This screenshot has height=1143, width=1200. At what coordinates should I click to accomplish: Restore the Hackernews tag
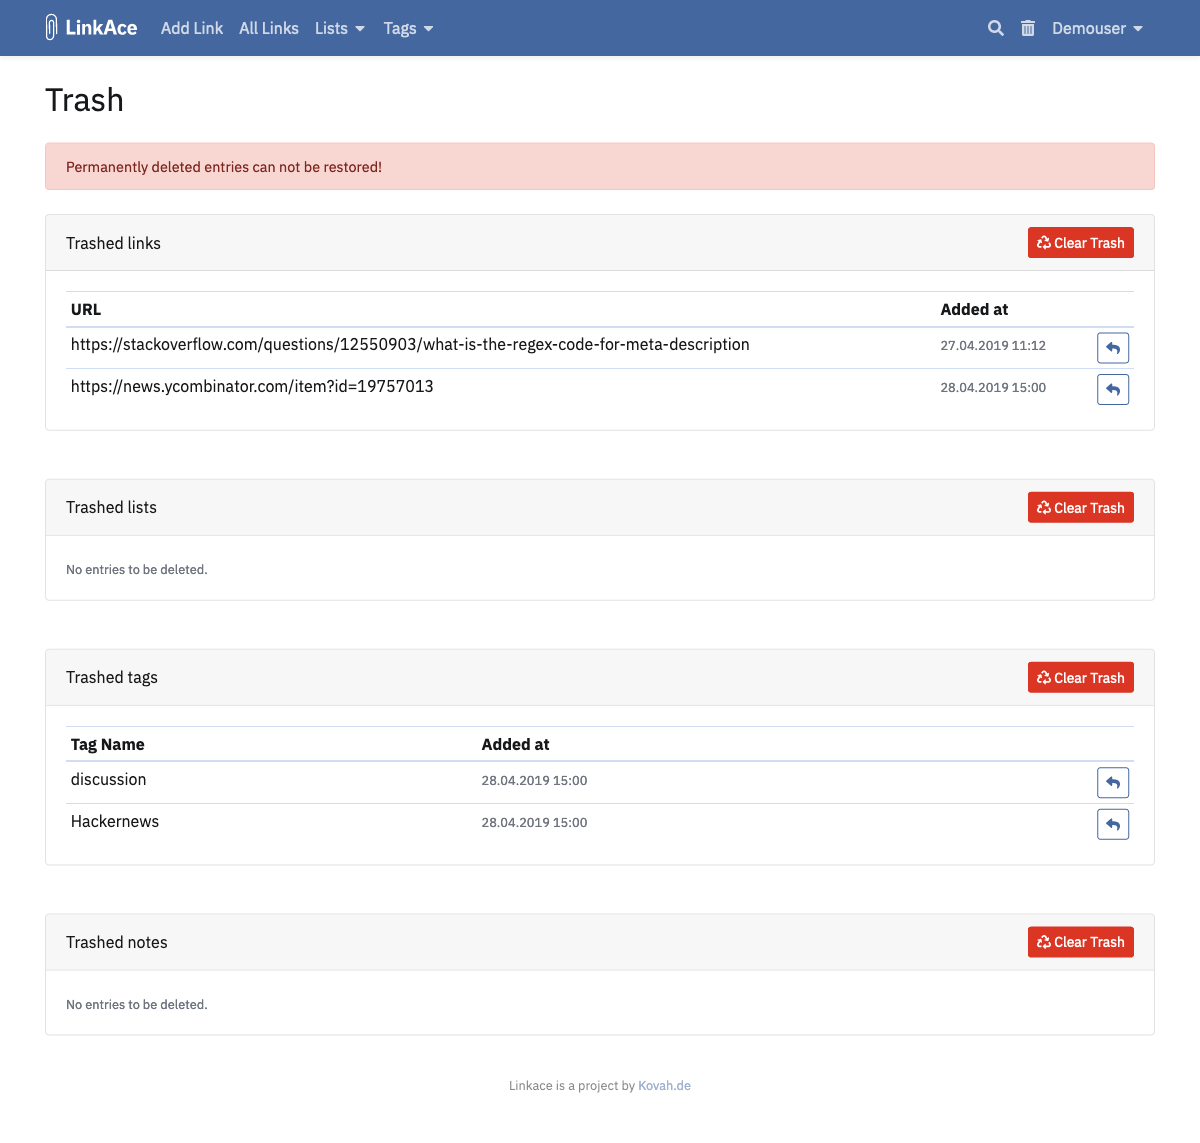(x=1113, y=824)
